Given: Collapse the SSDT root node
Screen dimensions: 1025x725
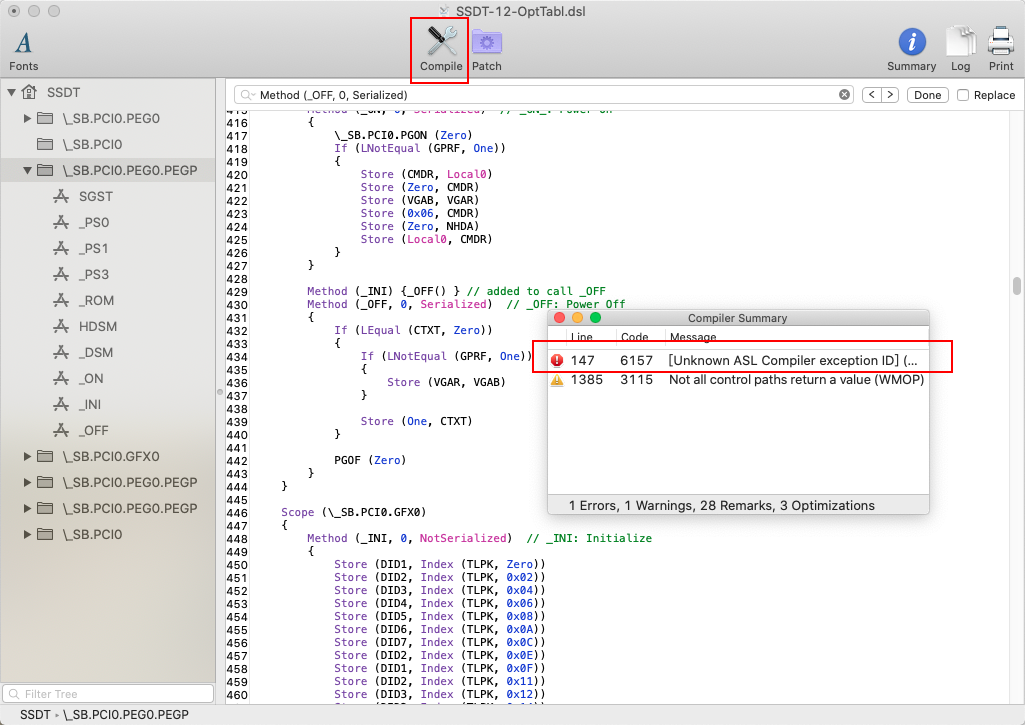Looking at the screenshot, I should pos(11,93).
